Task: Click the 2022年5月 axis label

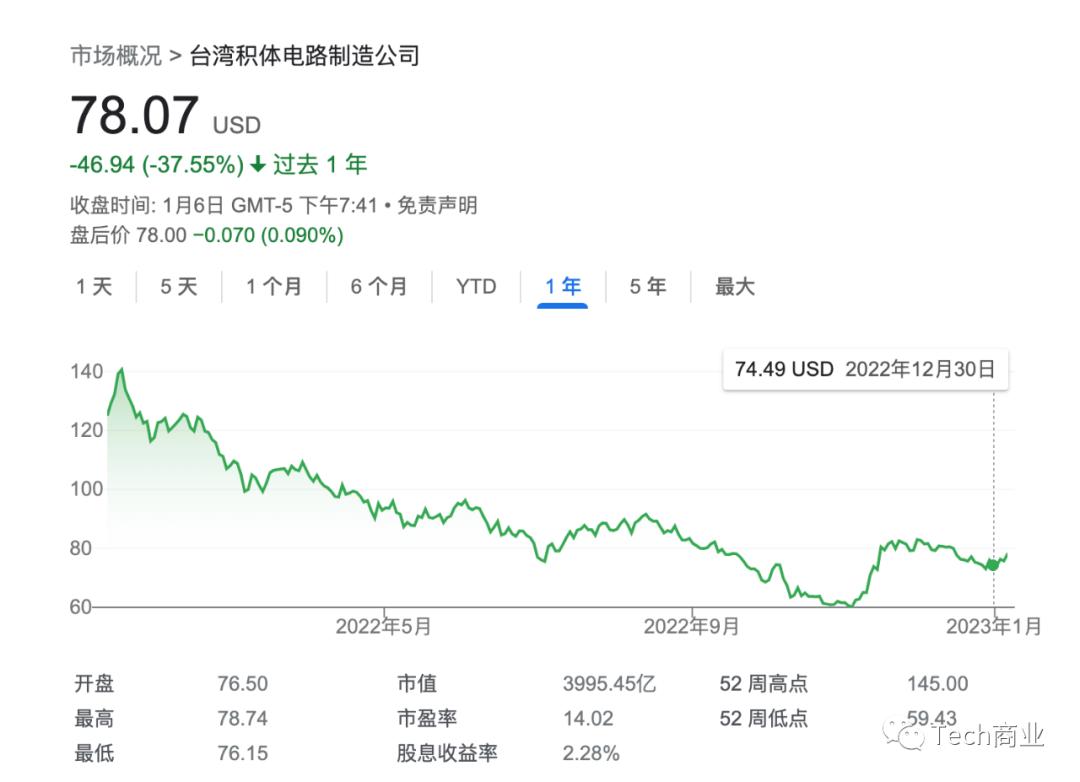Action: [383, 626]
